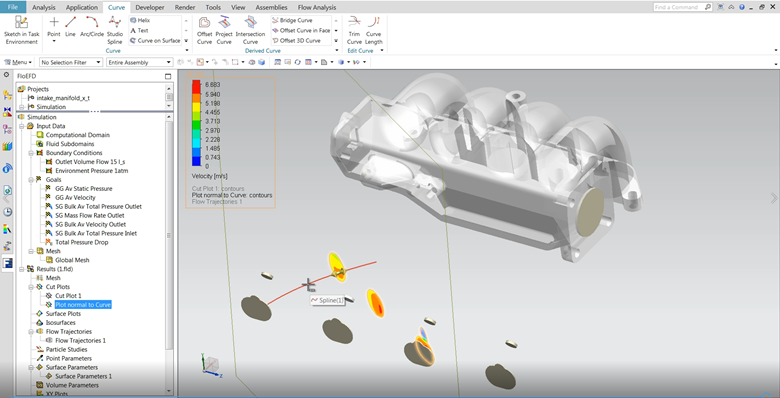
Task: Switch to the Analysis tab
Action: tap(44, 7)
